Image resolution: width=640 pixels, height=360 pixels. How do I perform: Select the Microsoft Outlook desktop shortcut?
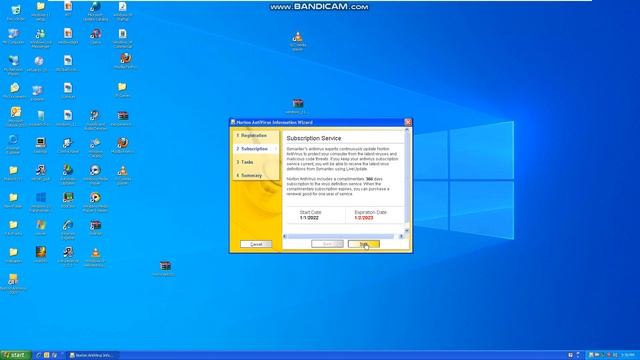pos(15,117)
